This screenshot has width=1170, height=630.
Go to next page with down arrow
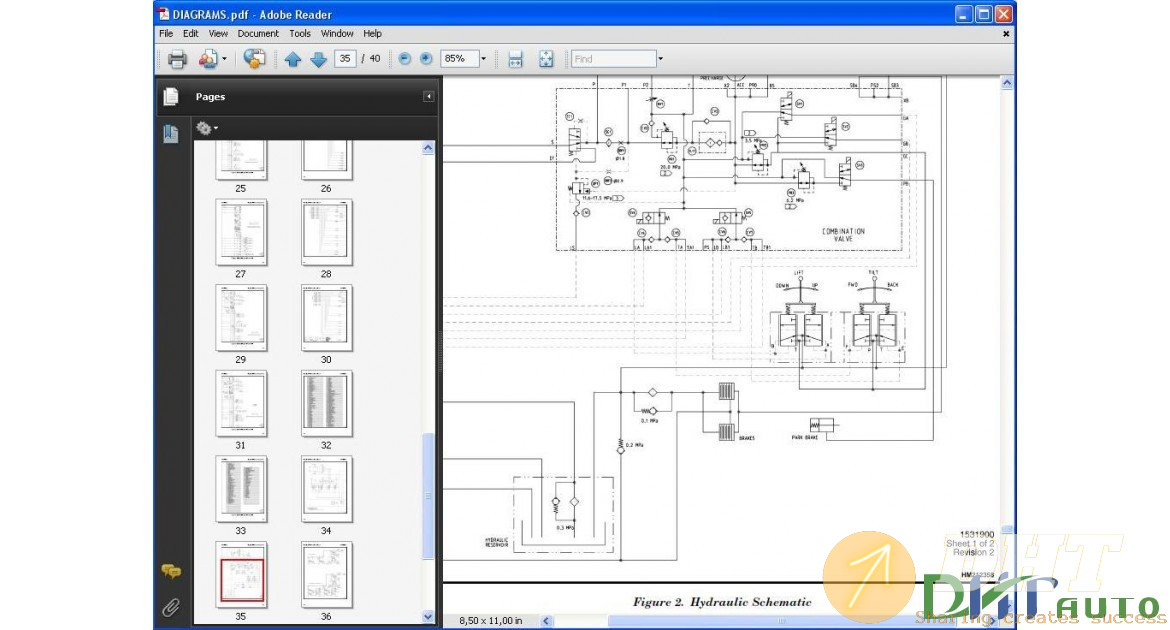pos(319,60)
